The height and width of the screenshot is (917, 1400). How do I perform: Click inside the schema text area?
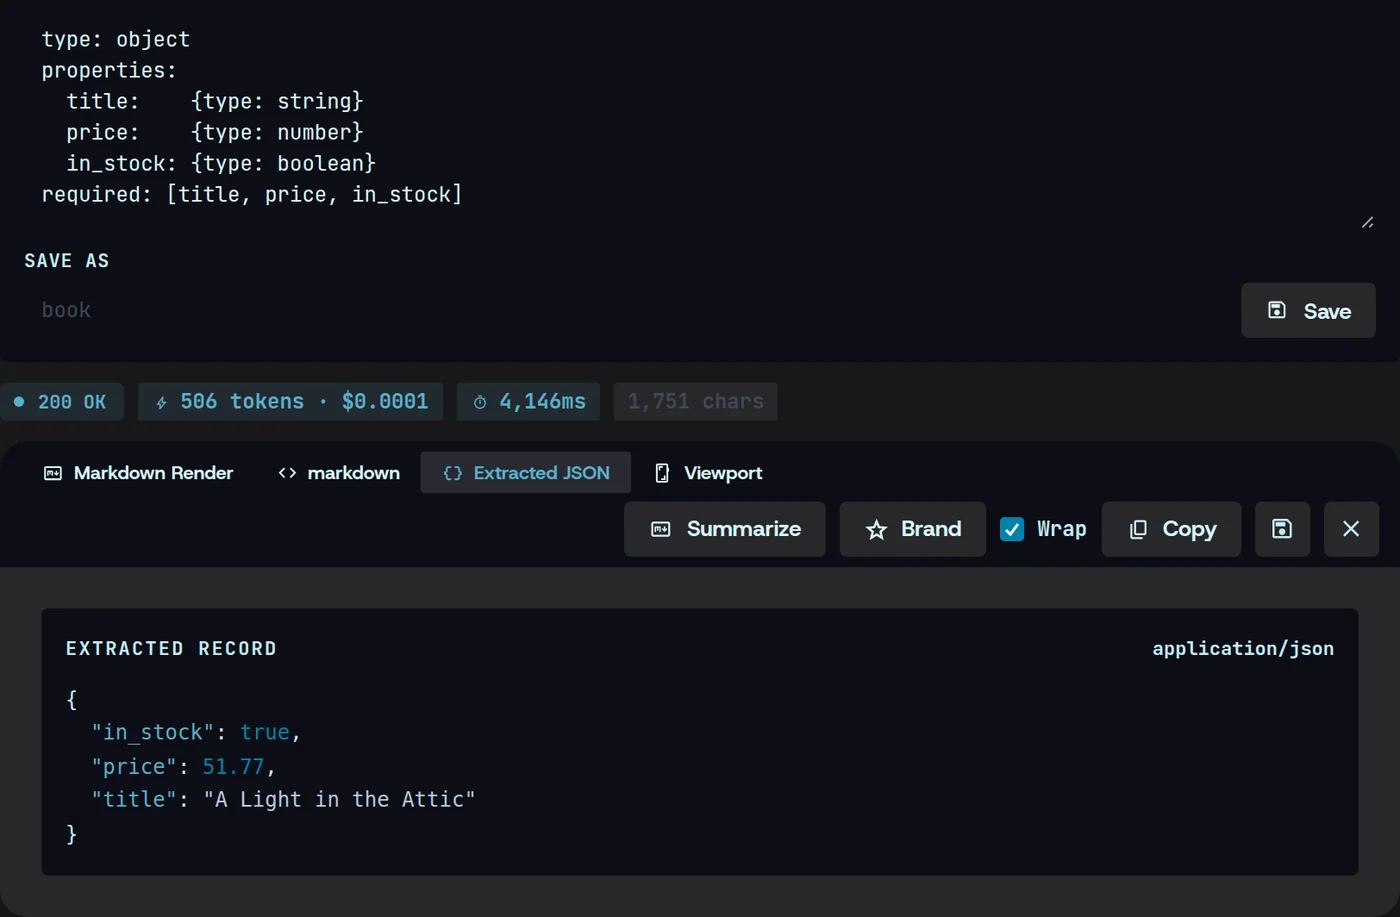(x=700, y=117)
